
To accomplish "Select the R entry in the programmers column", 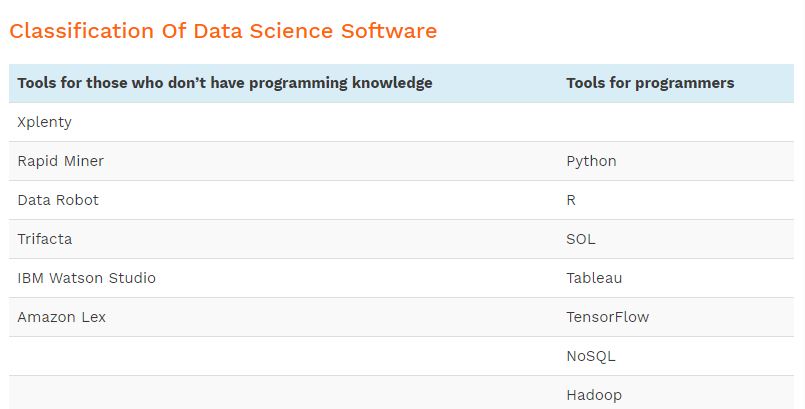I will [571, 200].
